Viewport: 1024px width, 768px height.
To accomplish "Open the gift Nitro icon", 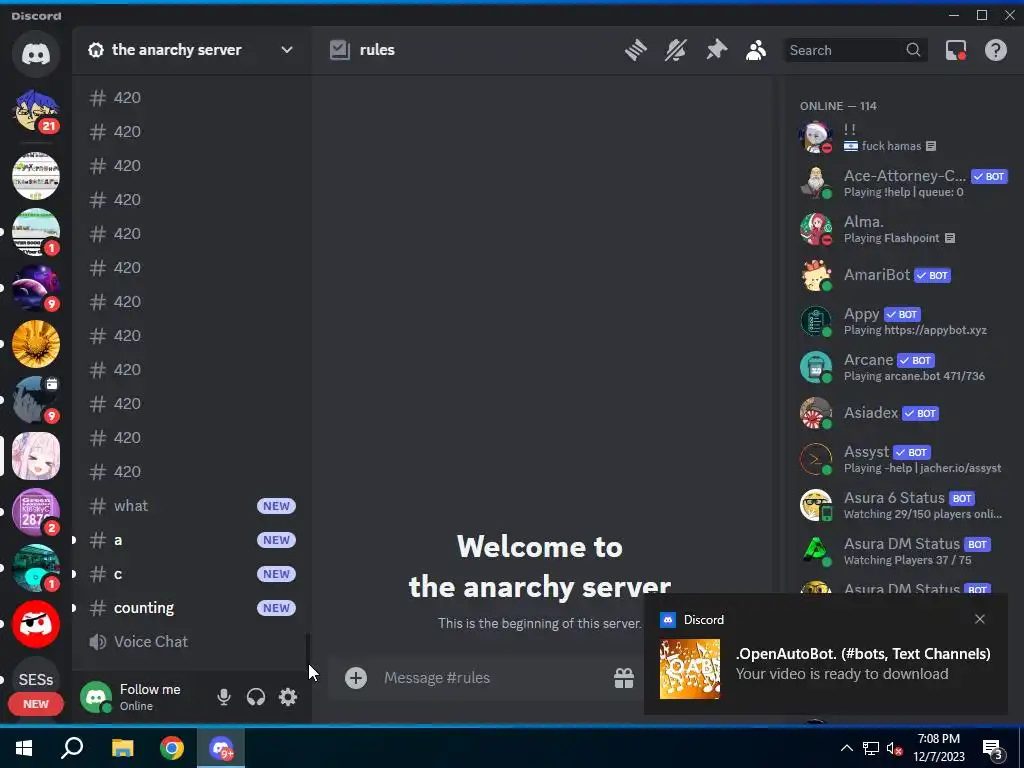I will [x=624, y=678].
